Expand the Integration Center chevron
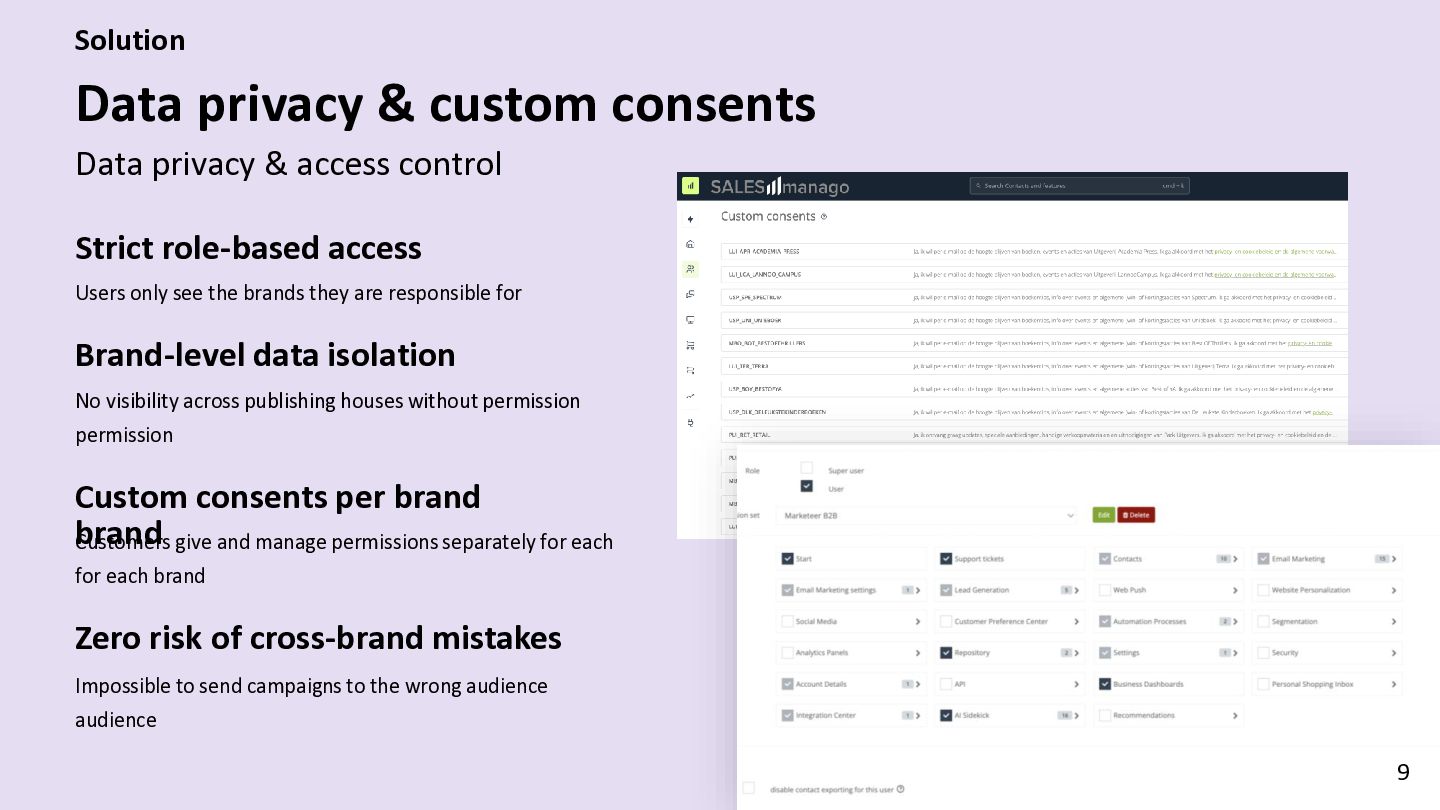 (x=918, y=715)
